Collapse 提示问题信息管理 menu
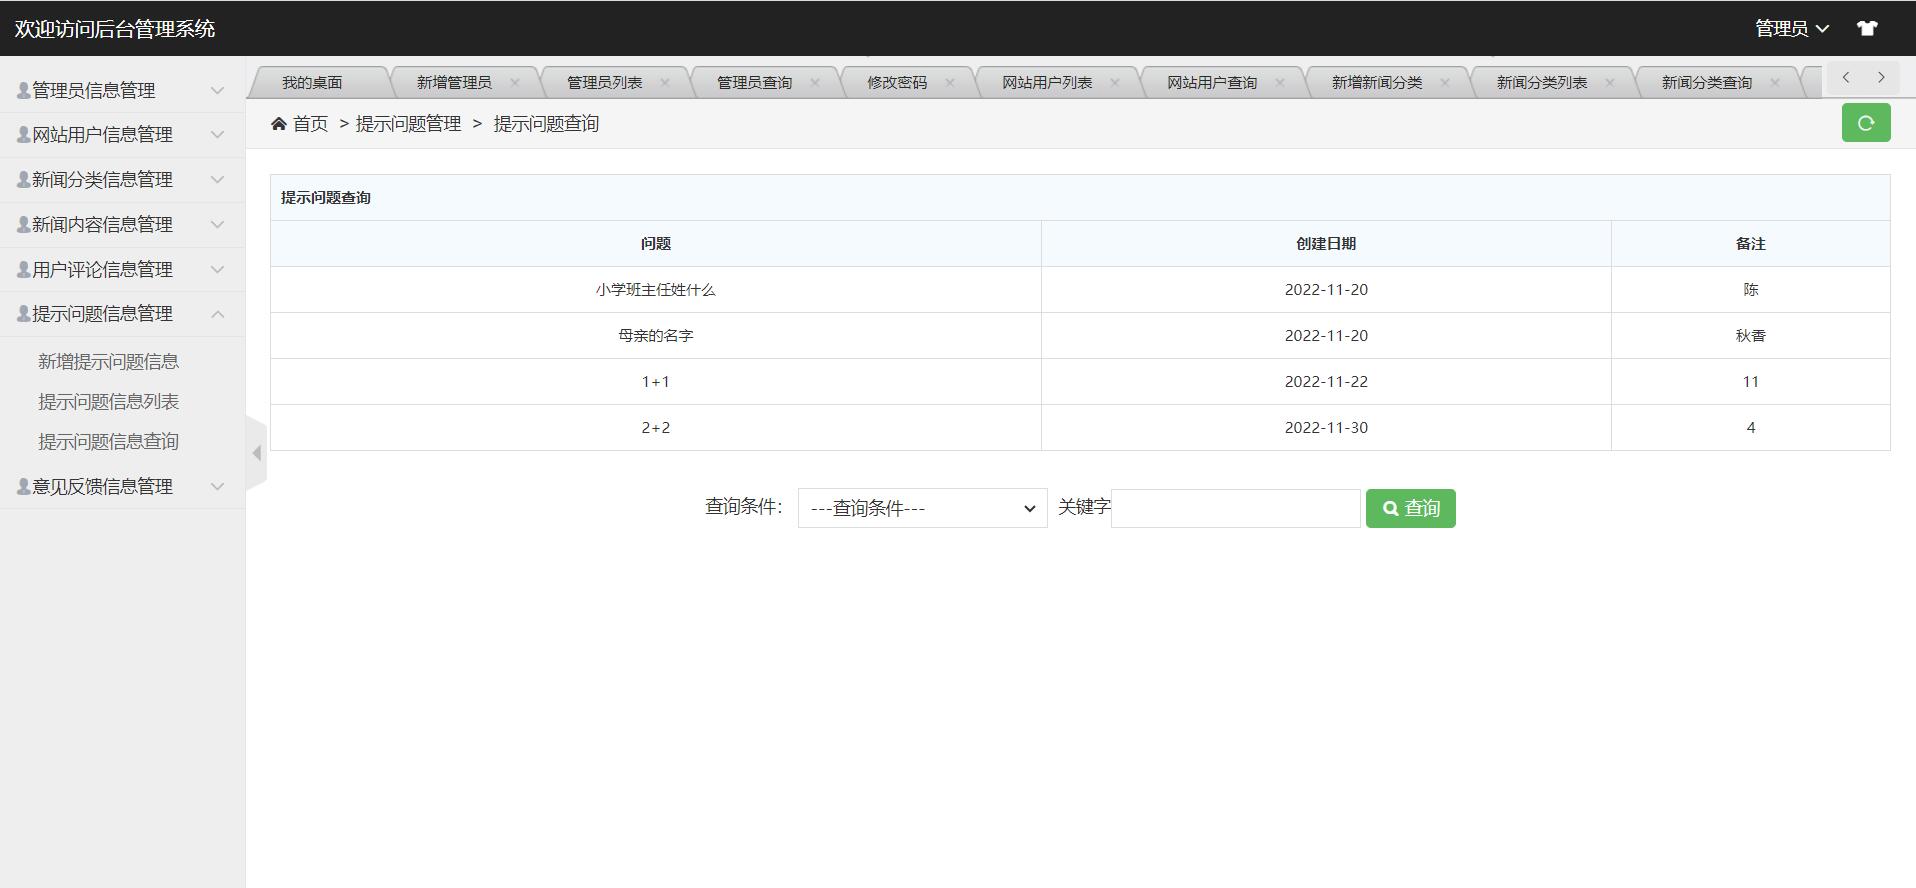The height and width of the screenshot is (888, 1916). (122, 313)
